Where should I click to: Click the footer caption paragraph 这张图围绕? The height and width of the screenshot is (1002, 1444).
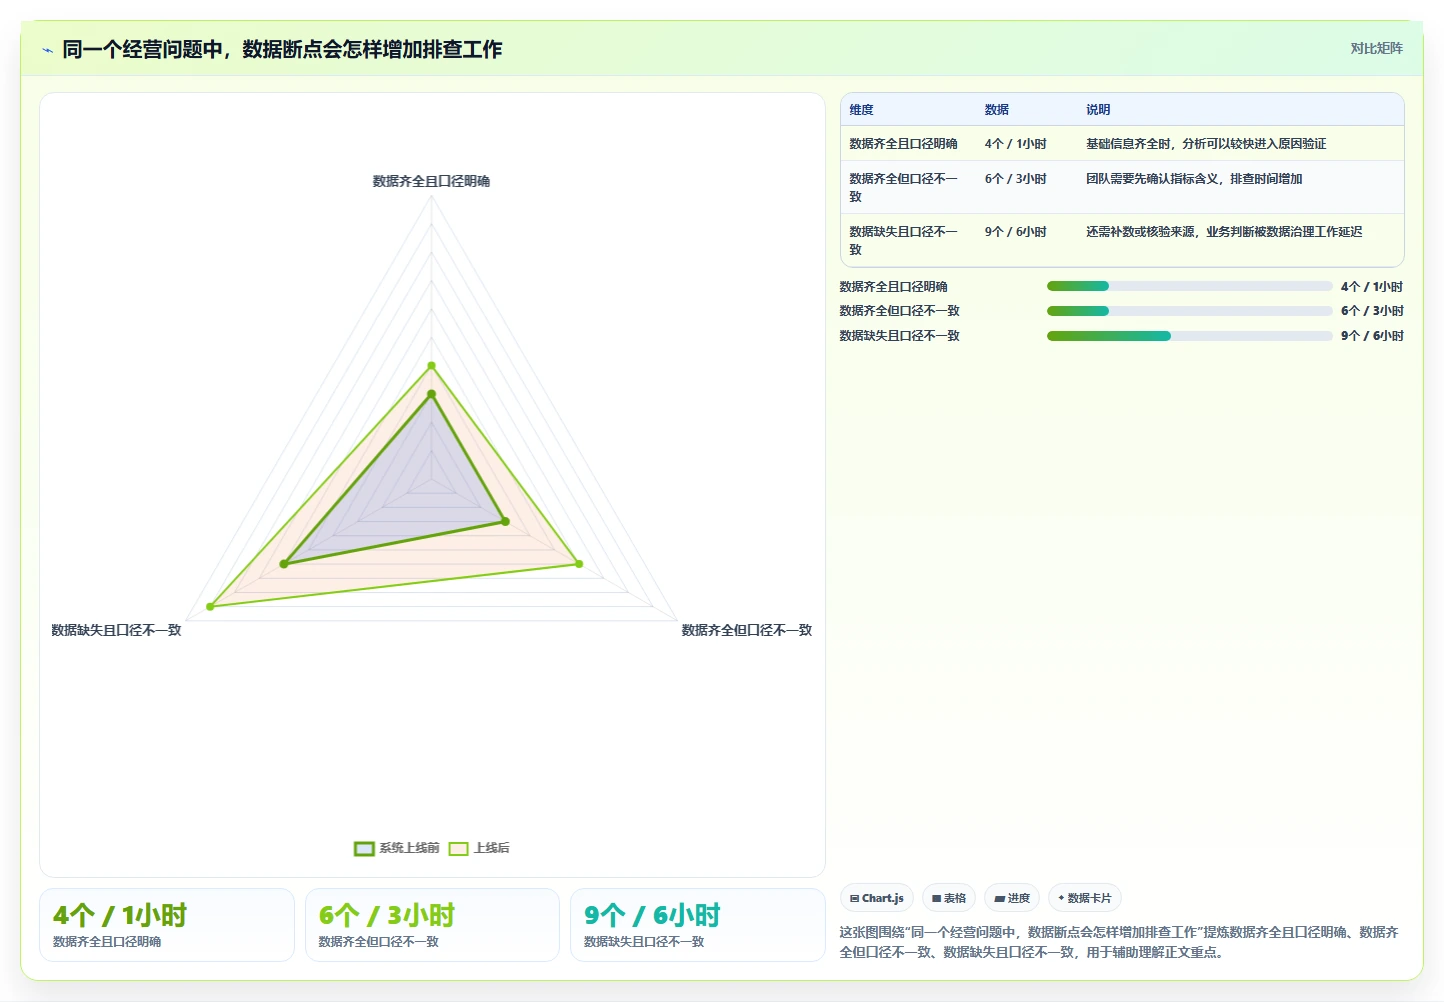coord(1119,942)
